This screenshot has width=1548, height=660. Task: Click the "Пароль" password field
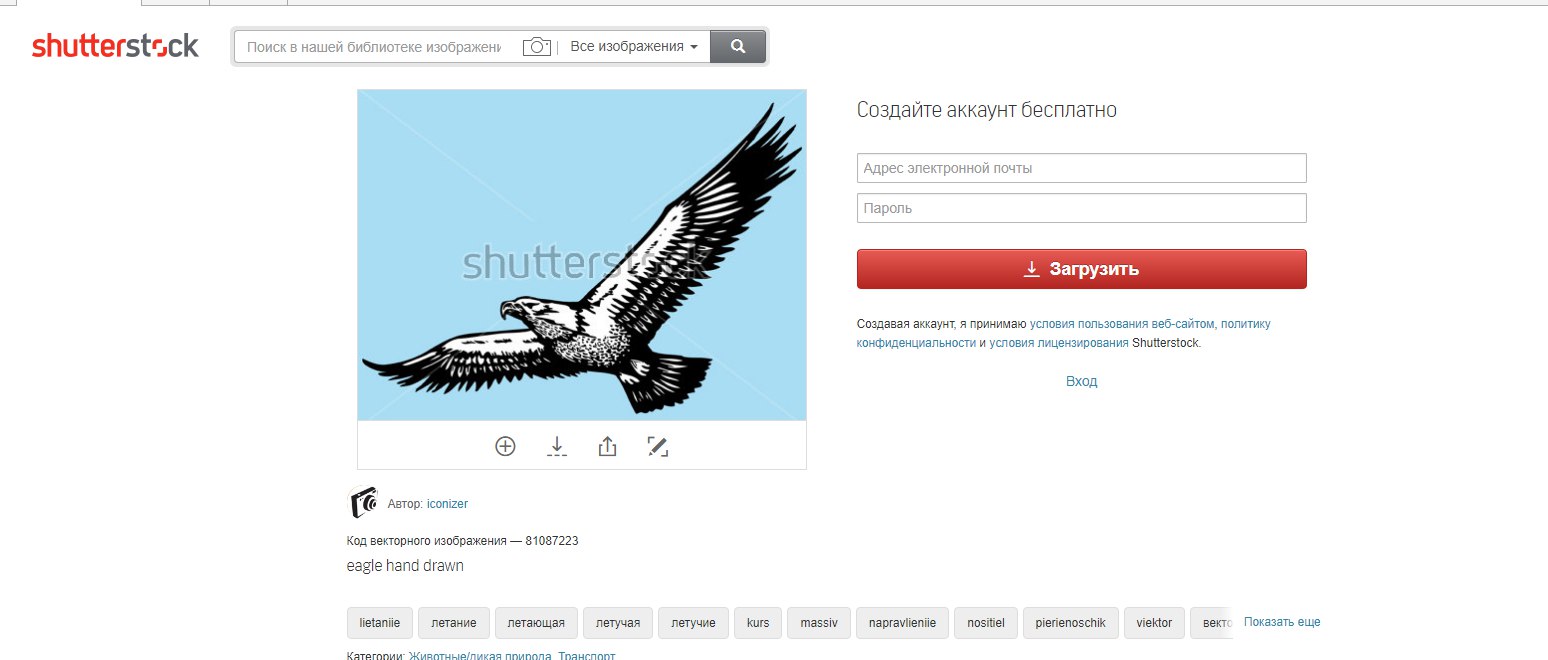tap(1082, 208)
